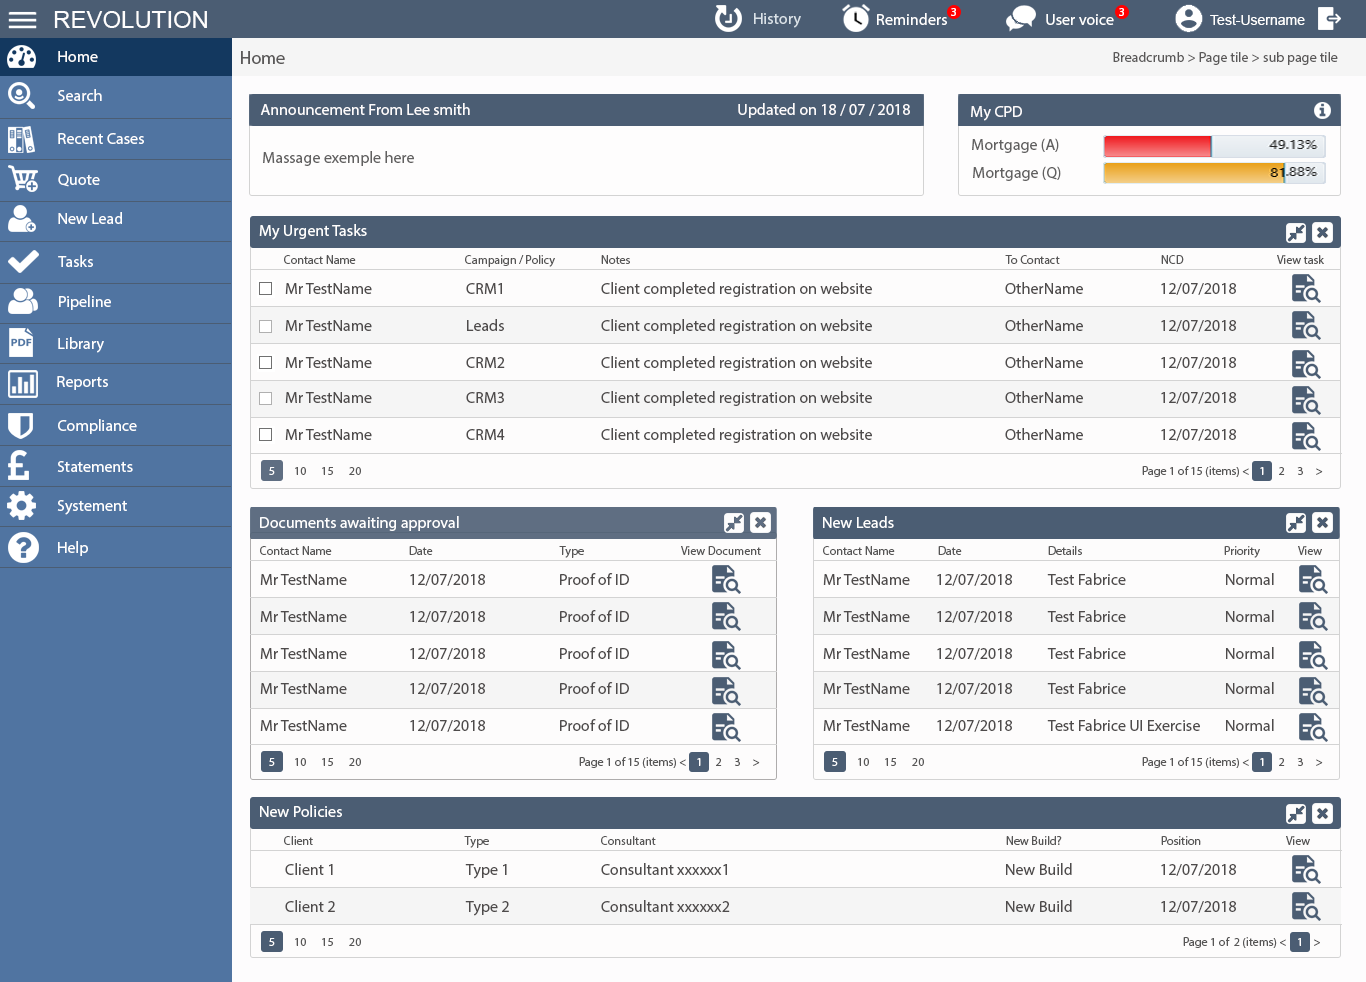Viewport: 1366px width, 982px height.
Task: View task for CRM2 row
Action: (x=1306, y=363)
